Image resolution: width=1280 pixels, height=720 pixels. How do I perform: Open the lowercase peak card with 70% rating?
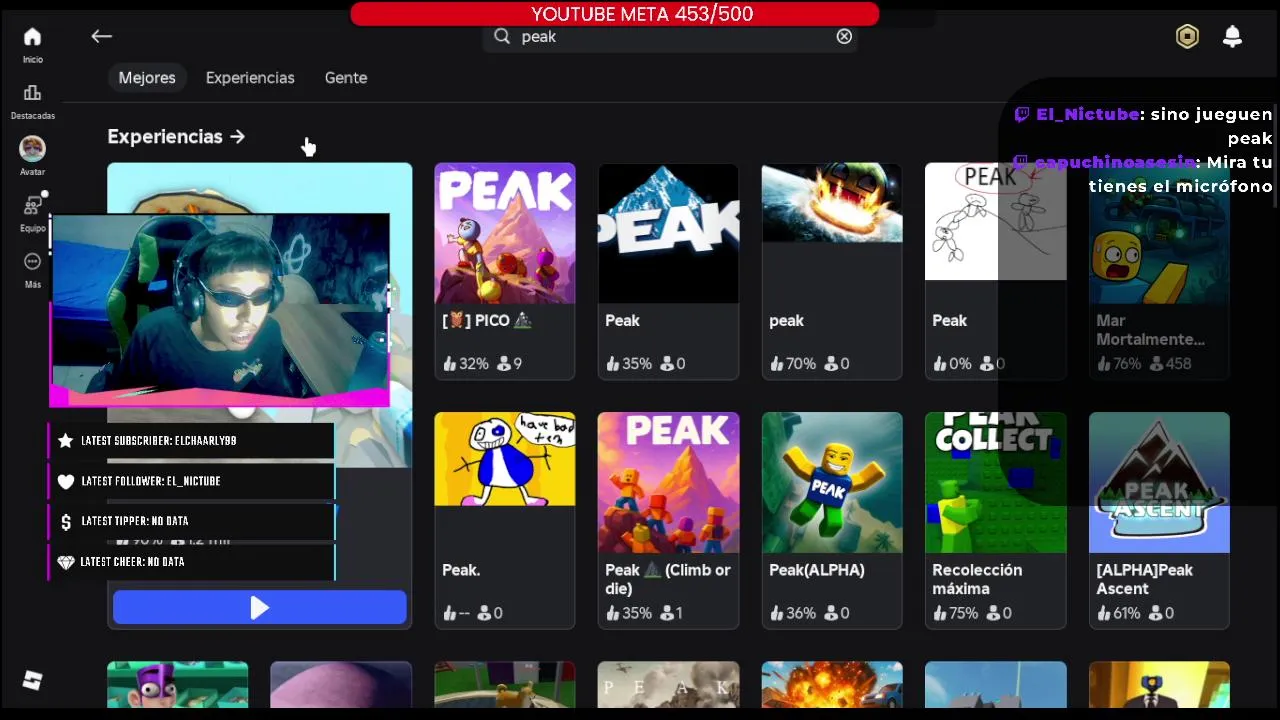tap(832, 271)
